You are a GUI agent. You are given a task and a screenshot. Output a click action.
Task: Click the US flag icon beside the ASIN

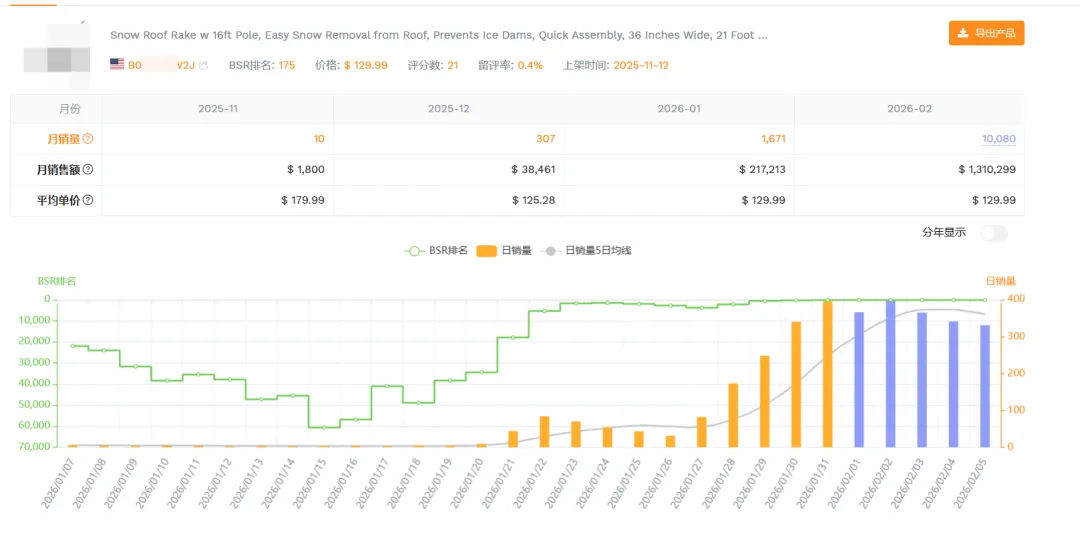(117, 64)
